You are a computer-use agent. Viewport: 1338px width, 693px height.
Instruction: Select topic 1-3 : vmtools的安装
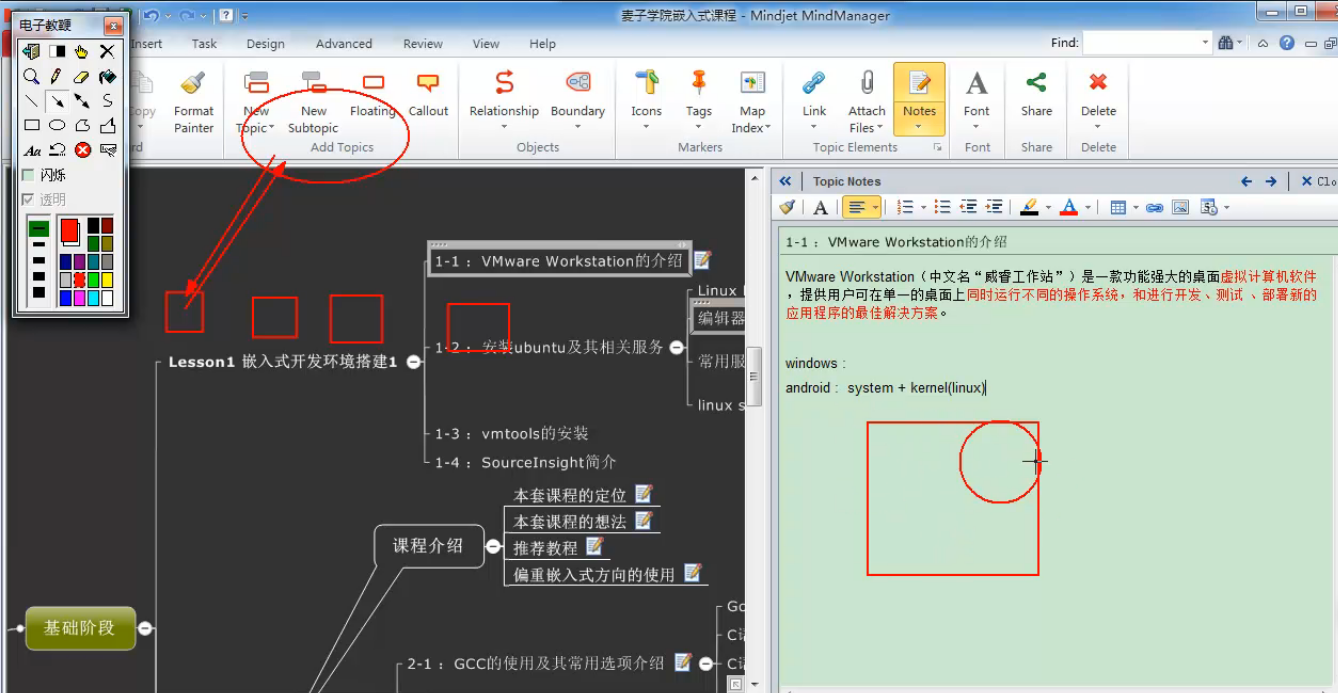click(x=511, y=434)
